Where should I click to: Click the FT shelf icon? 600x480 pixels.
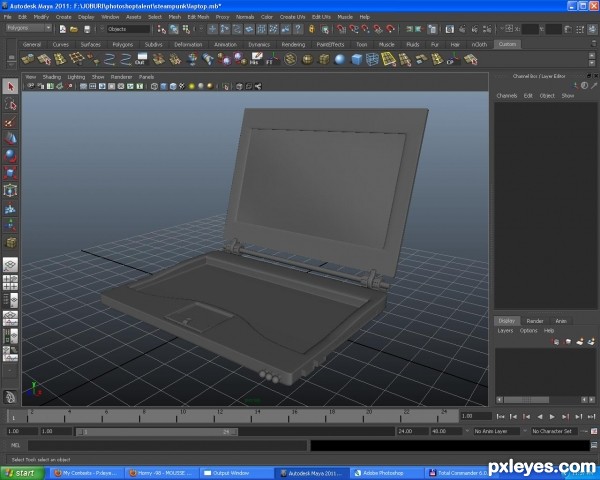tap(272, 59)
